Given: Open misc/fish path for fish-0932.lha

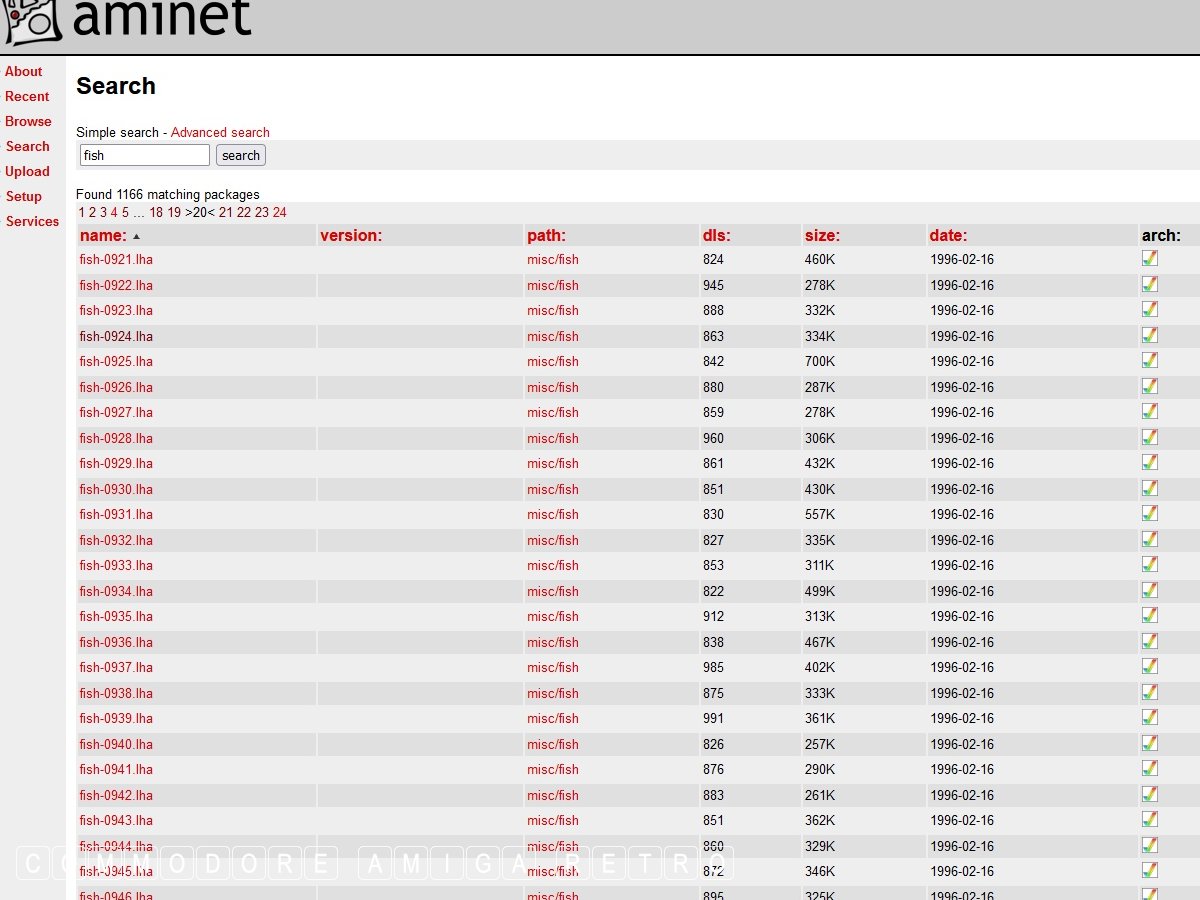Looking at the screenshot, I should [x=553, y=540].
